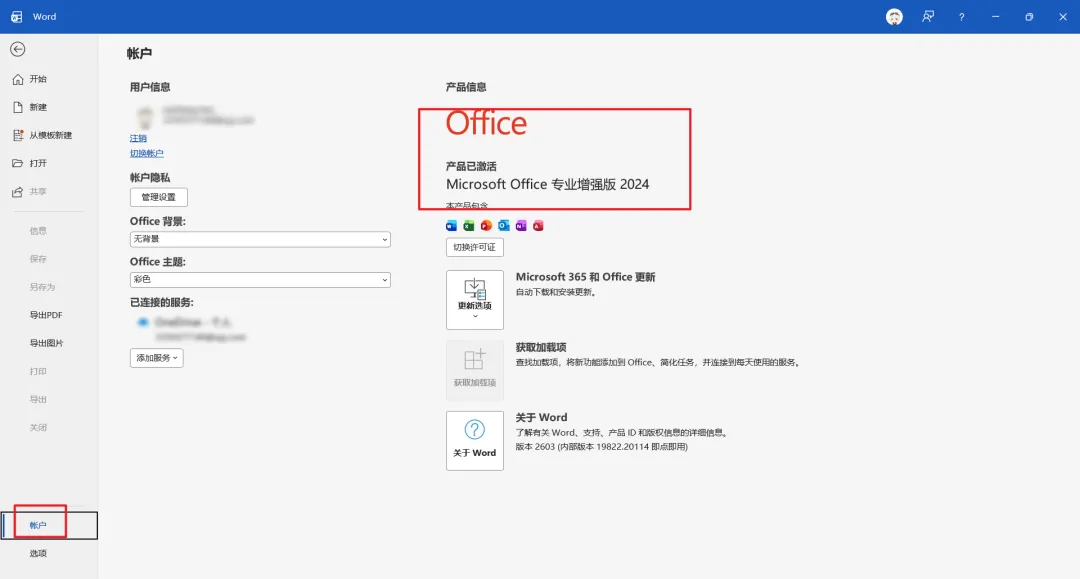Click the Word product icon
The image size is (1080, 579).
point(451,226)
